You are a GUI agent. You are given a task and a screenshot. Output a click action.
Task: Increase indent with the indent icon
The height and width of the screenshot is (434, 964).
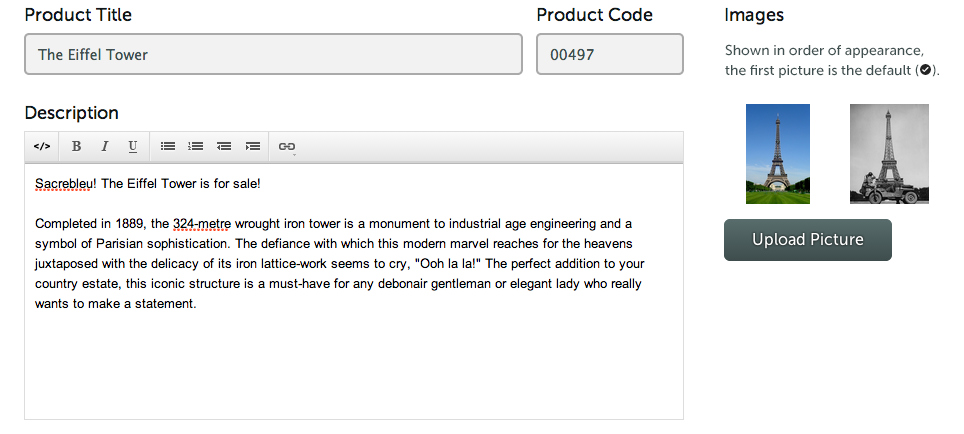click(253, 146)
